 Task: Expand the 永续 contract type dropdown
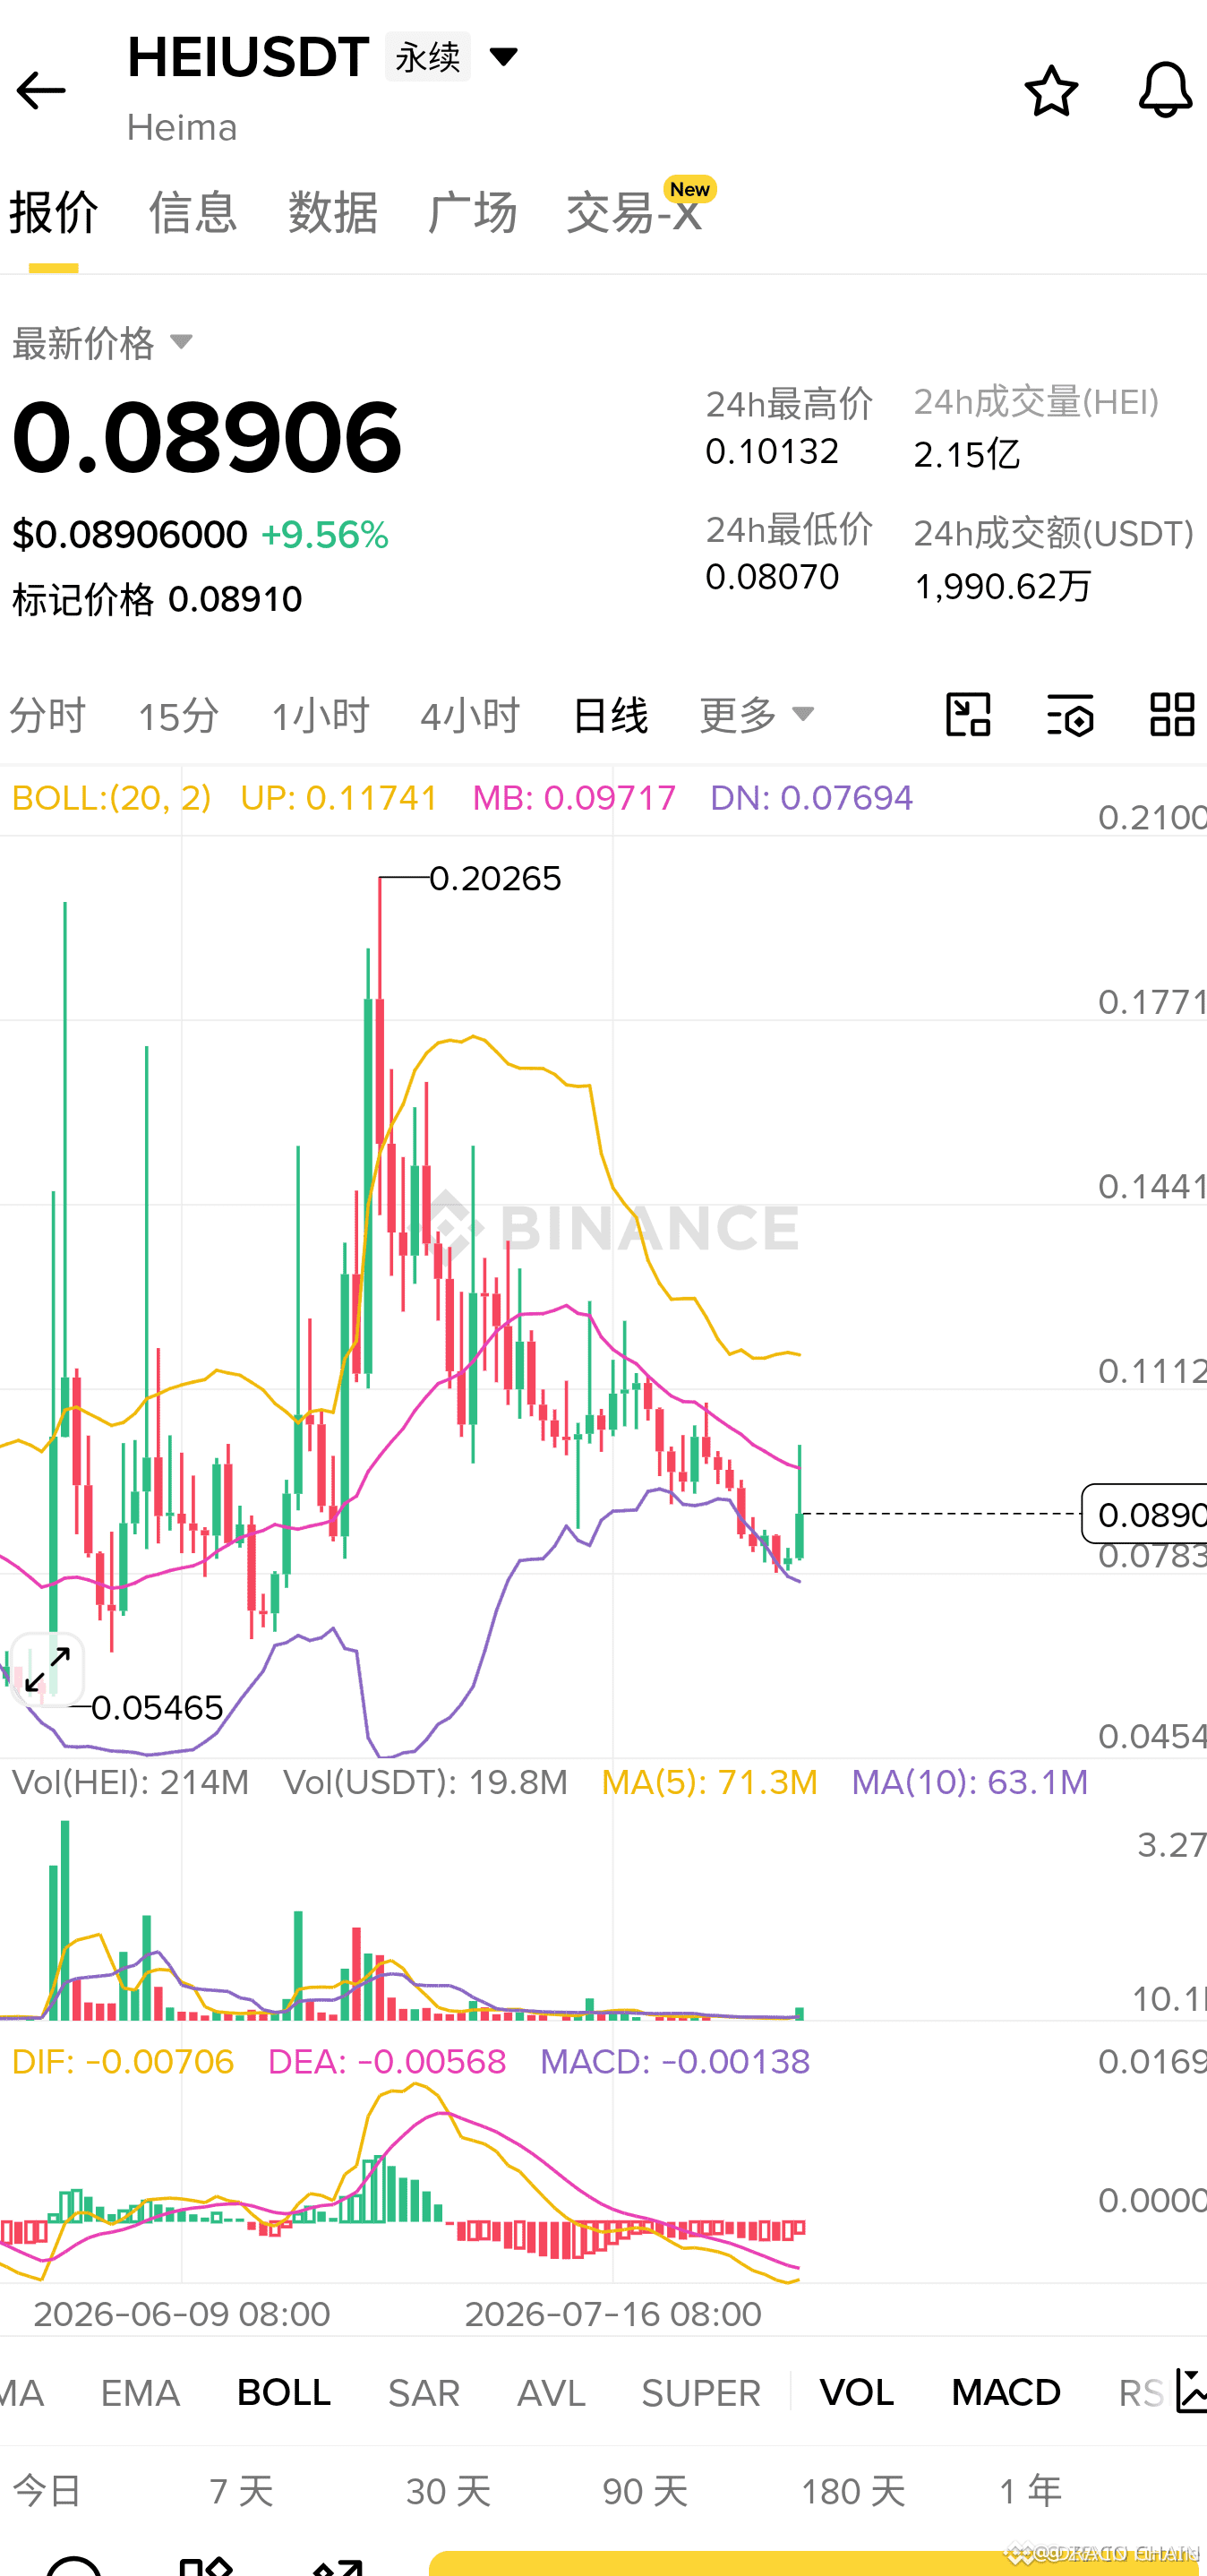click(x=503, y=56)
